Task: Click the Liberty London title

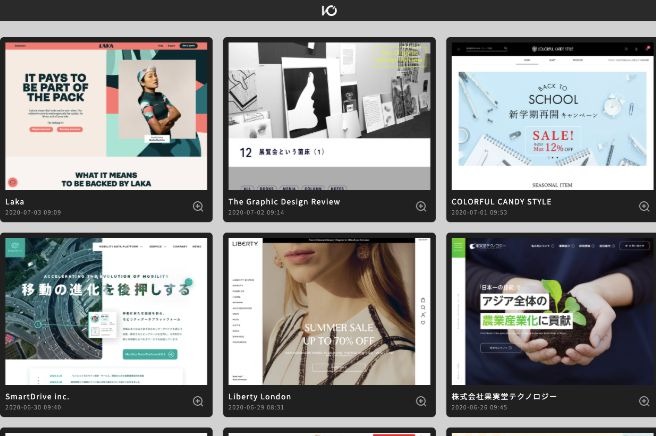Action: pos(259,397)
